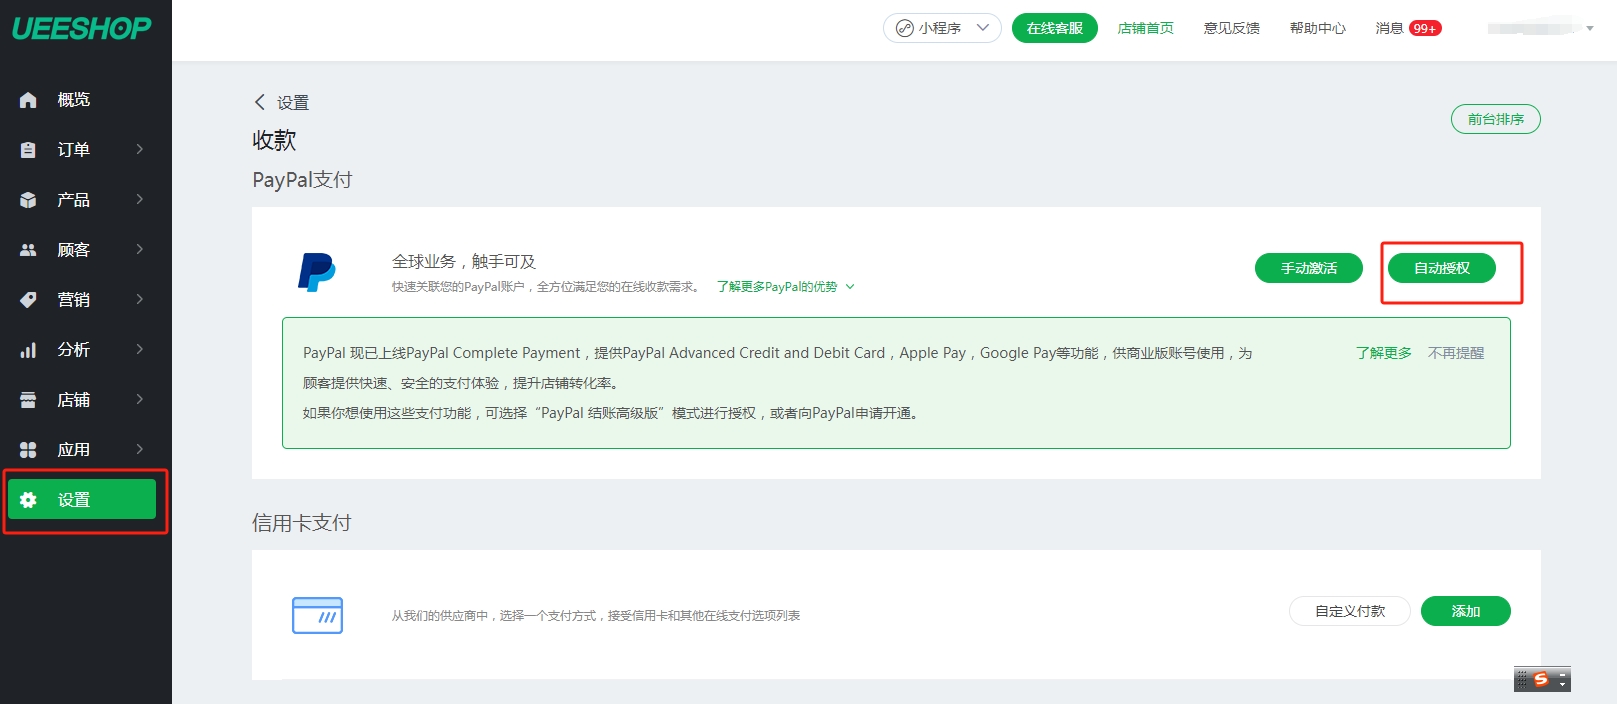Click the mini program link icon
The height and width of the screenshot is (704, 1617).
point(905,28)
